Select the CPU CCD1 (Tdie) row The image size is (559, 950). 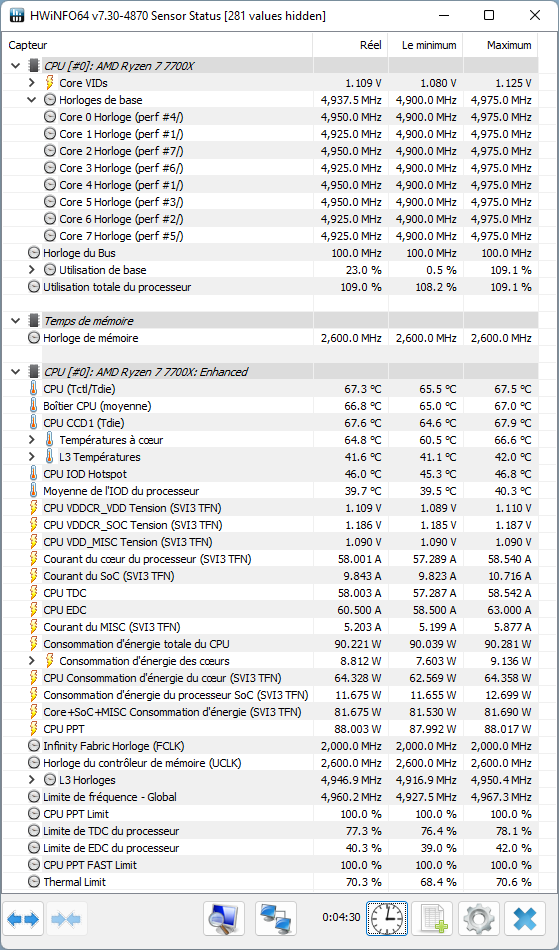point(271,423)
